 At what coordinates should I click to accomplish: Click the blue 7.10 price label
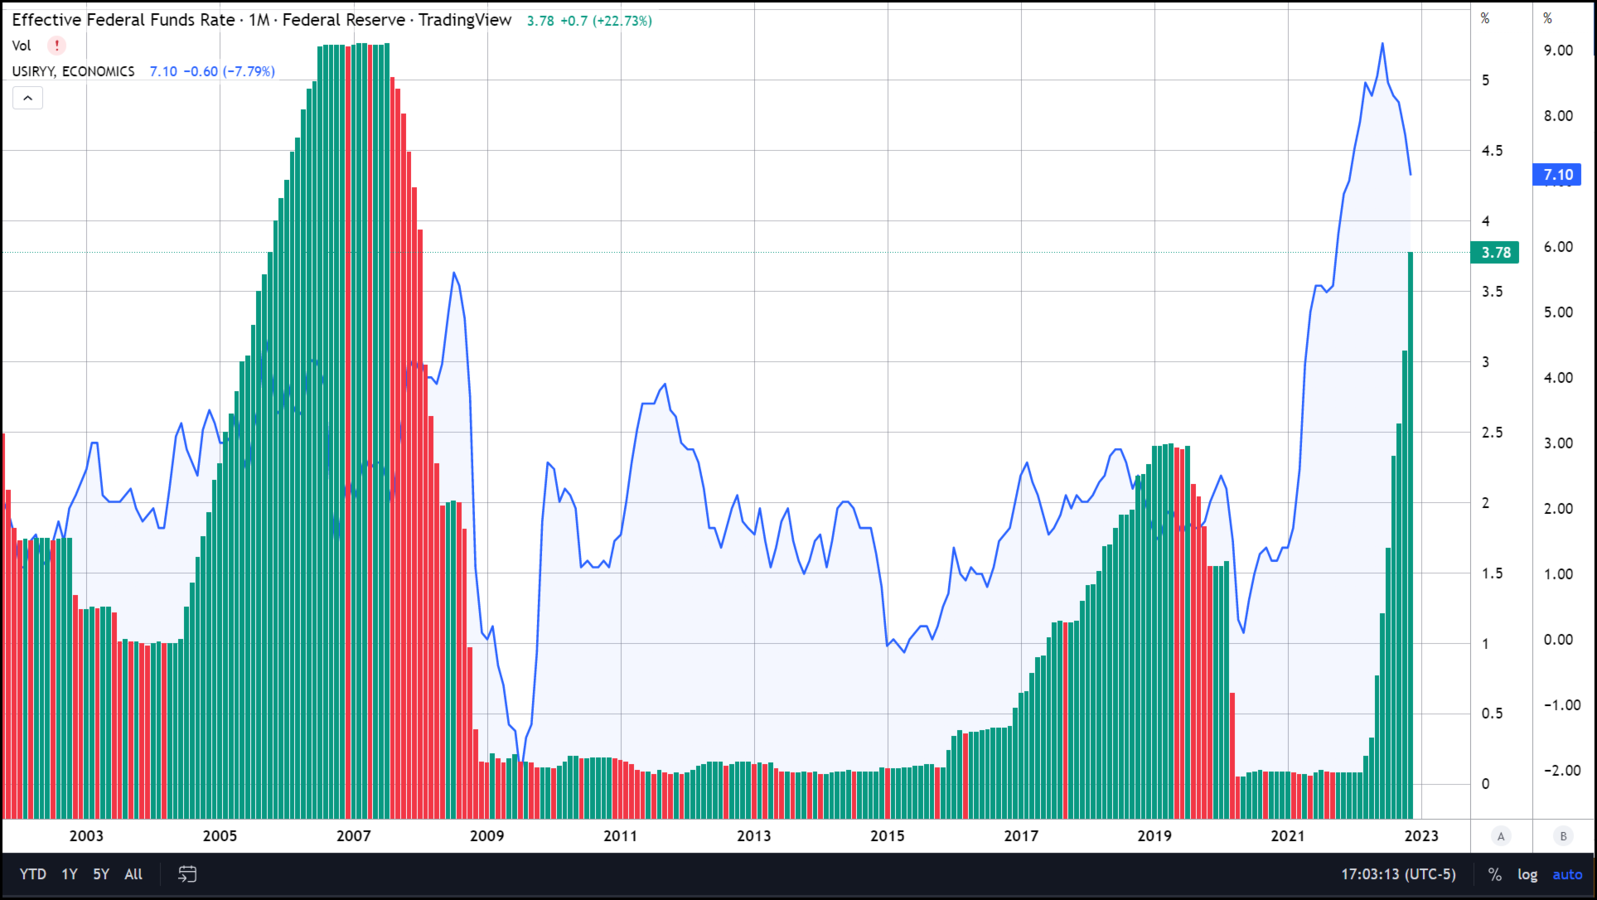1557,175
